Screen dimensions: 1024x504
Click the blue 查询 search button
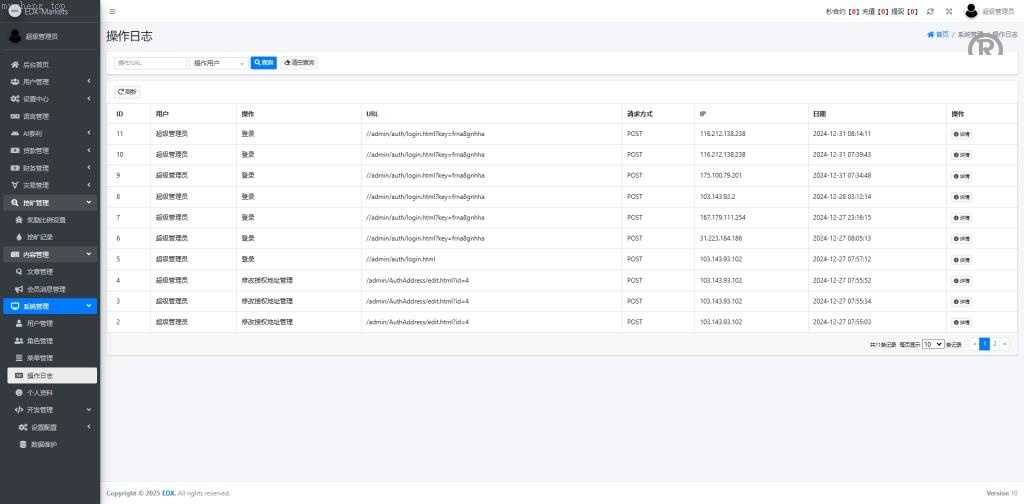pyautogui.click(x=263, y=62)
